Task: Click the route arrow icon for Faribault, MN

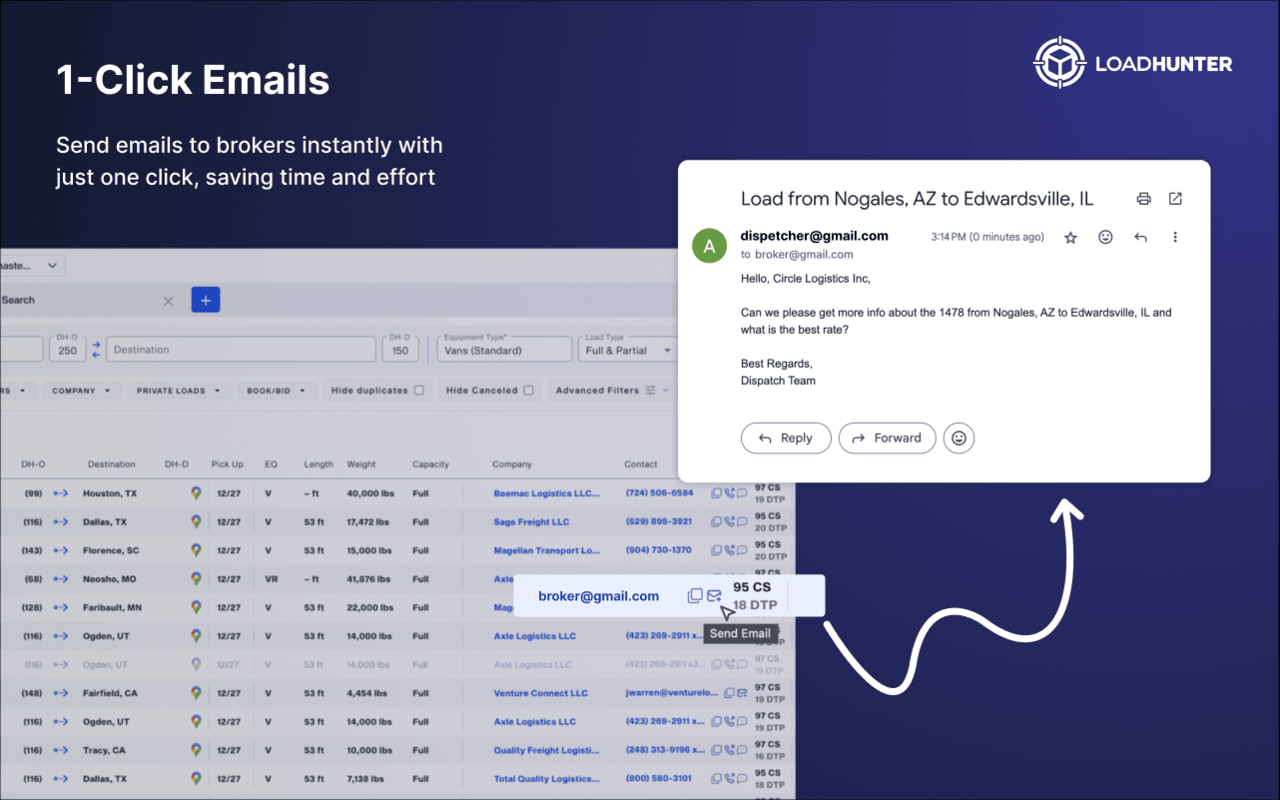Action: point(61,607)
